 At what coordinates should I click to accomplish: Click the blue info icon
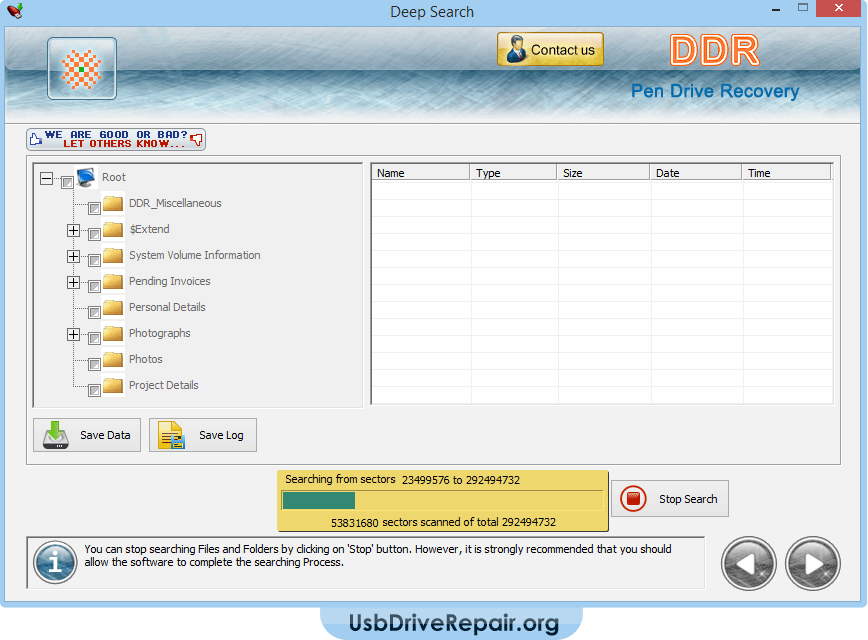click(x=55, y=562)
